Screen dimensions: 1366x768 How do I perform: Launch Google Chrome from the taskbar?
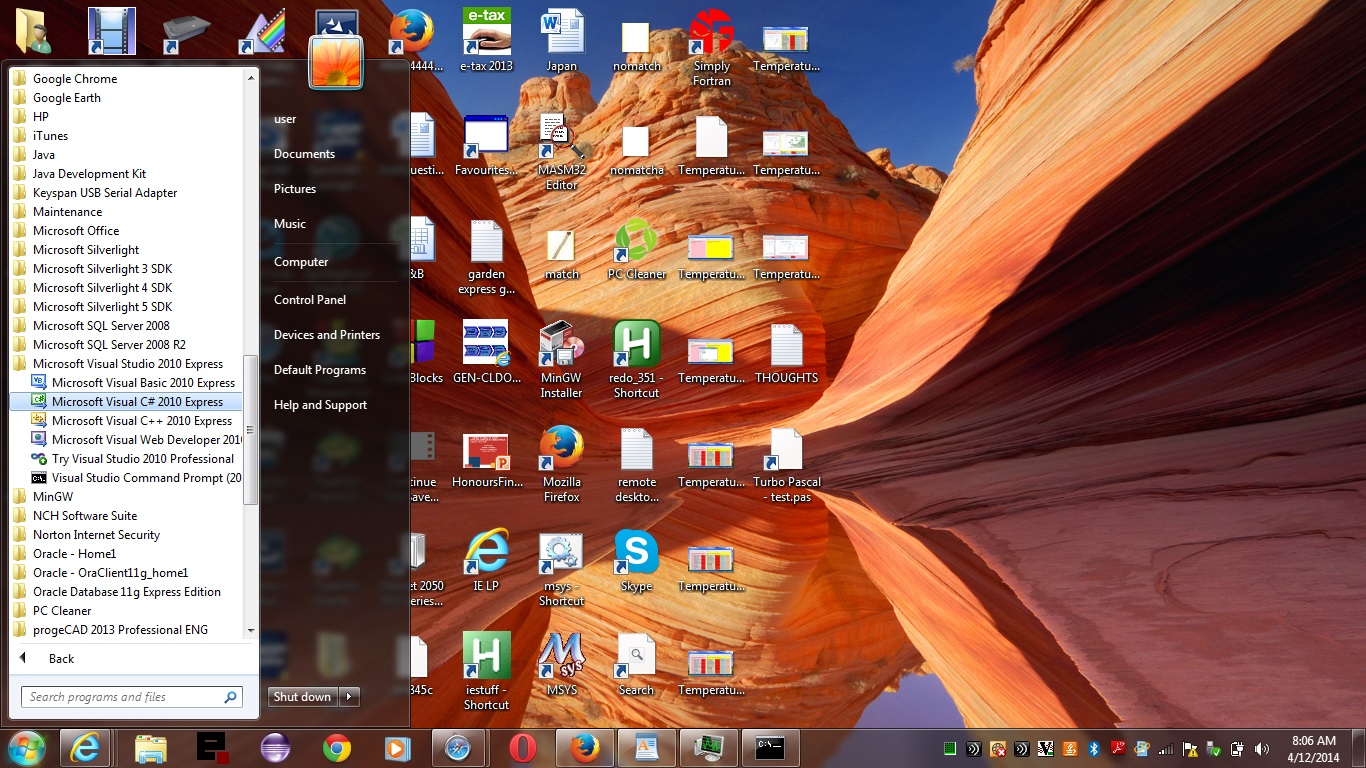pos(336,748)
